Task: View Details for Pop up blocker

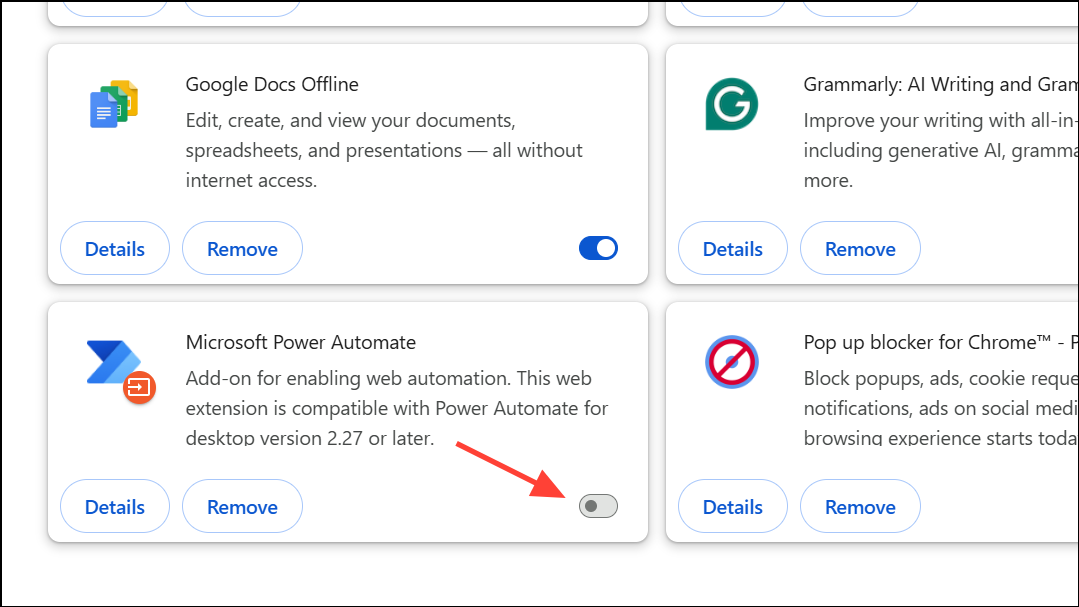Action: tap(732, 505)
